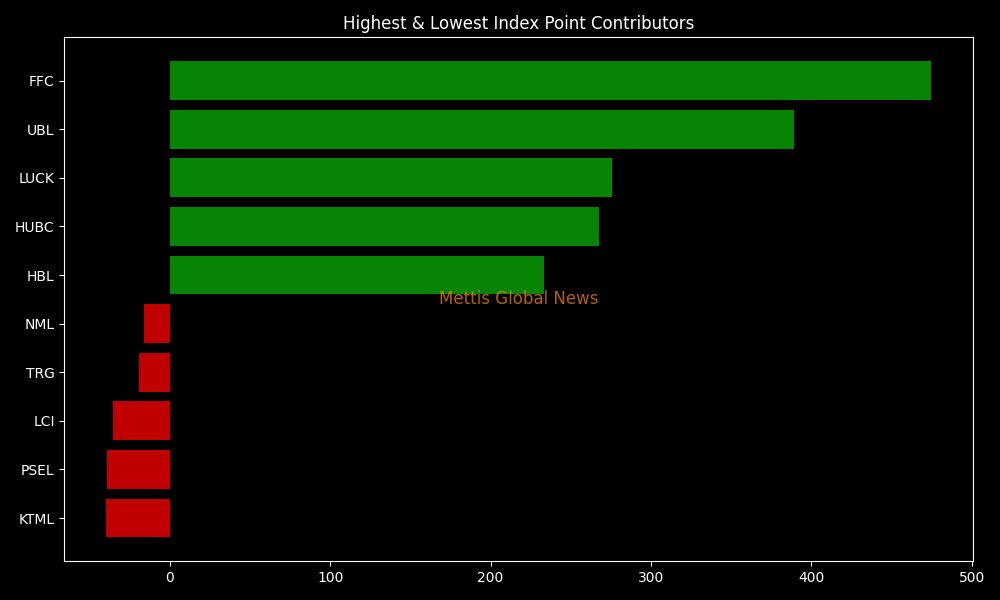The width and height of the screenshot is (1000, 600).
Task: Pick the green HUBC bar
Action: pos(384,227)
